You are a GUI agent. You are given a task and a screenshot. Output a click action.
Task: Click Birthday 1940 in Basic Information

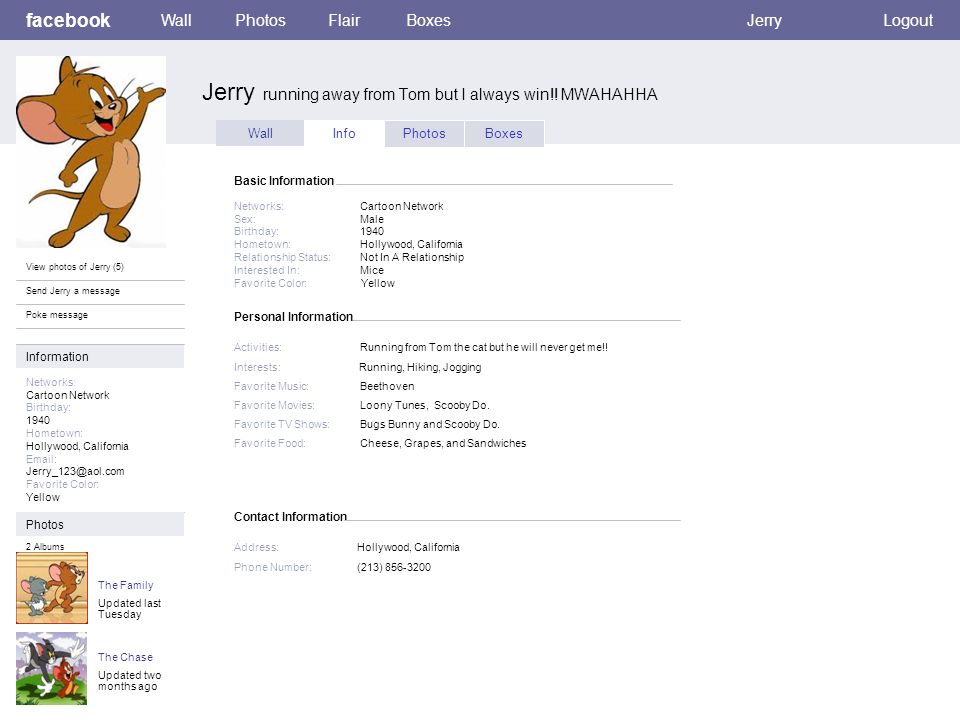pos(372,231)
